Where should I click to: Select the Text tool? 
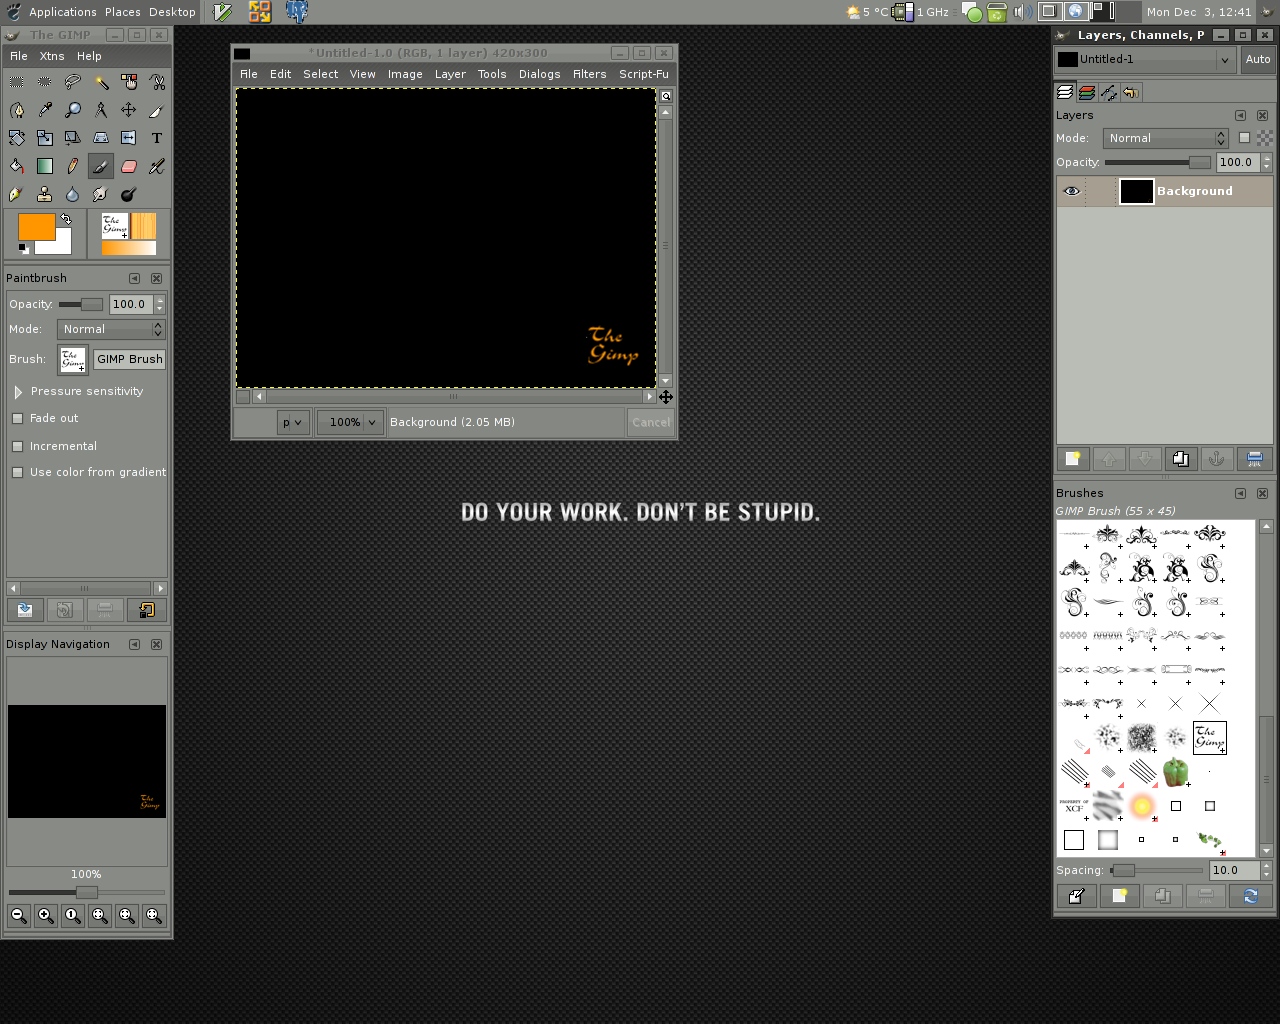pos(157,138)
